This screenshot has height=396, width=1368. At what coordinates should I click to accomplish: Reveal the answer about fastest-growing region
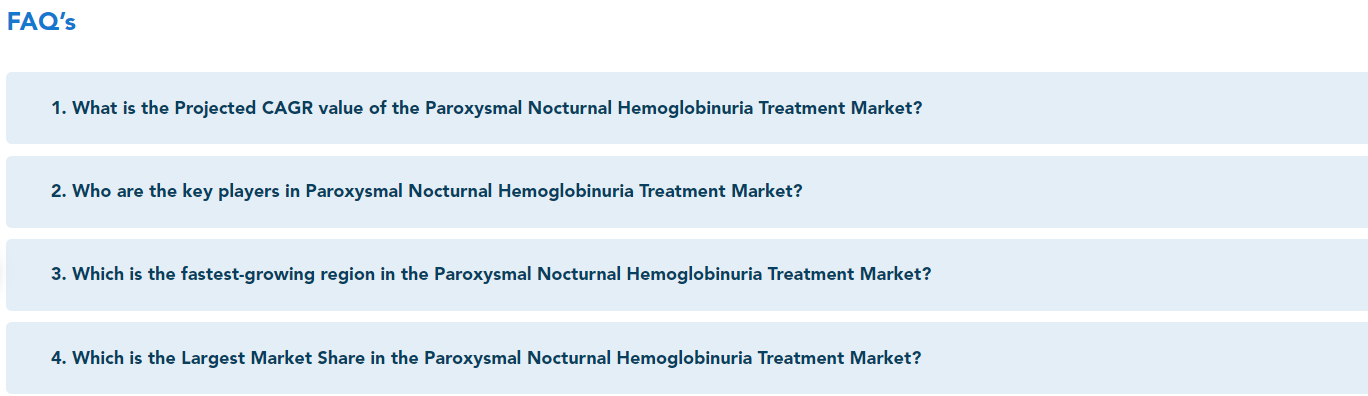pyautogui.click(x=687, y=274)
